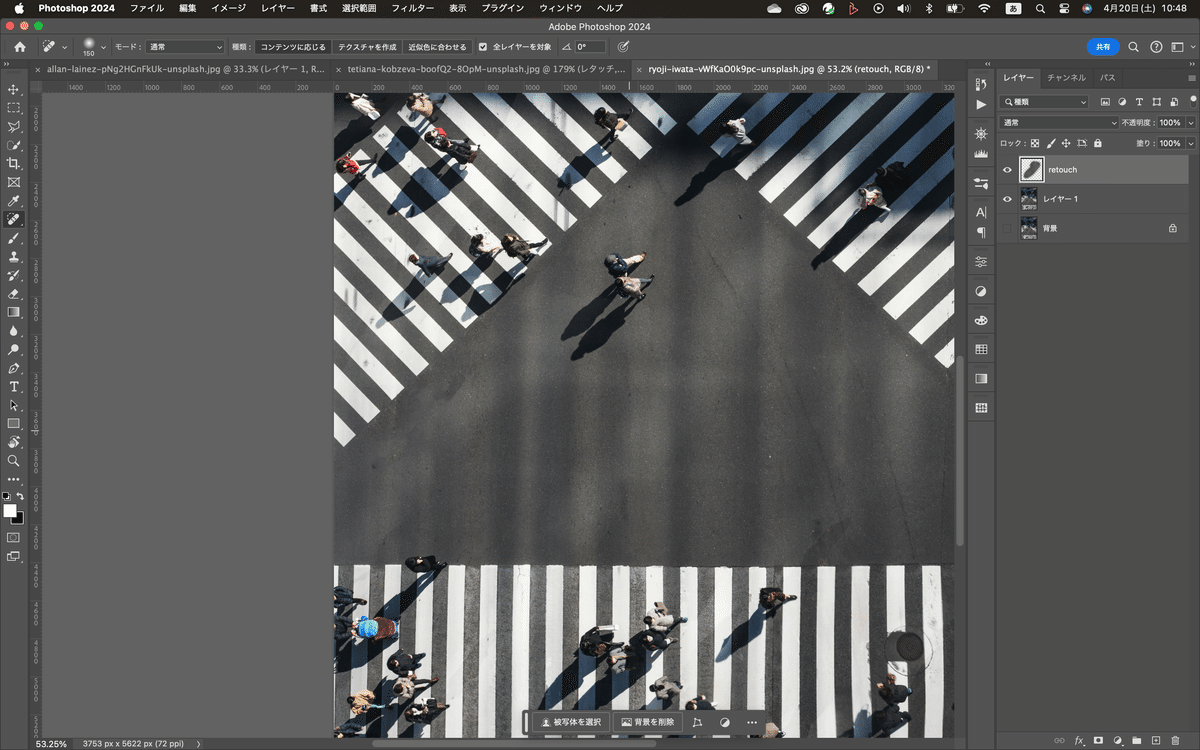Toggle visibility of レイヤー 1
Screen dimensions: 1200x750
click(1007, 199)
